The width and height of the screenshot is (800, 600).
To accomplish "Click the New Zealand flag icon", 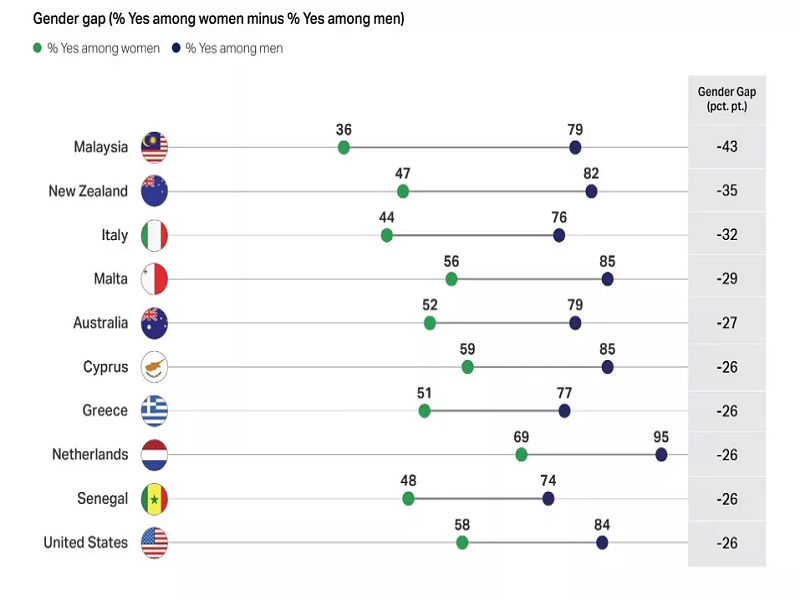I will click(154, 191).
